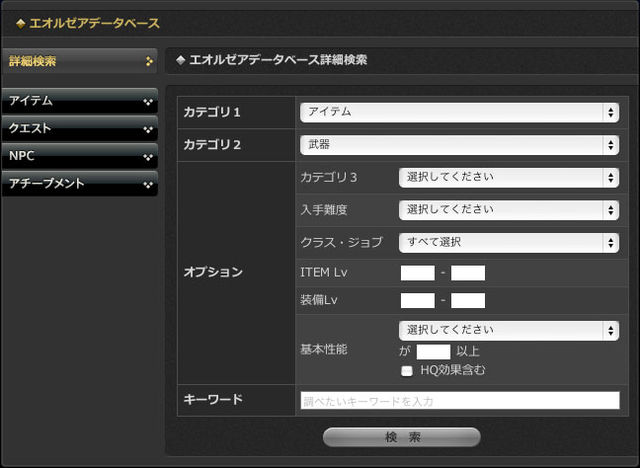This screenshot has width=640, height=468.
Task: Click the diamond icon beside エオルゼアデータベース詳細検索
Action: click(180, 60)
